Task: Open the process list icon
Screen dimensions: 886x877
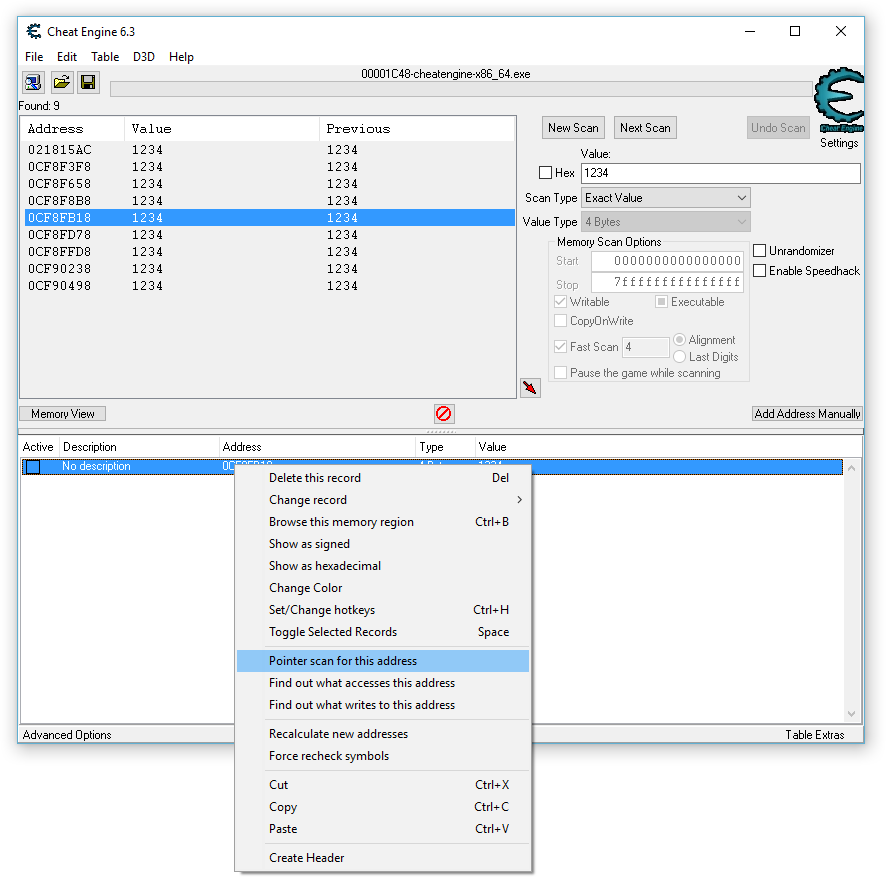Action: (x=33, y=83)
